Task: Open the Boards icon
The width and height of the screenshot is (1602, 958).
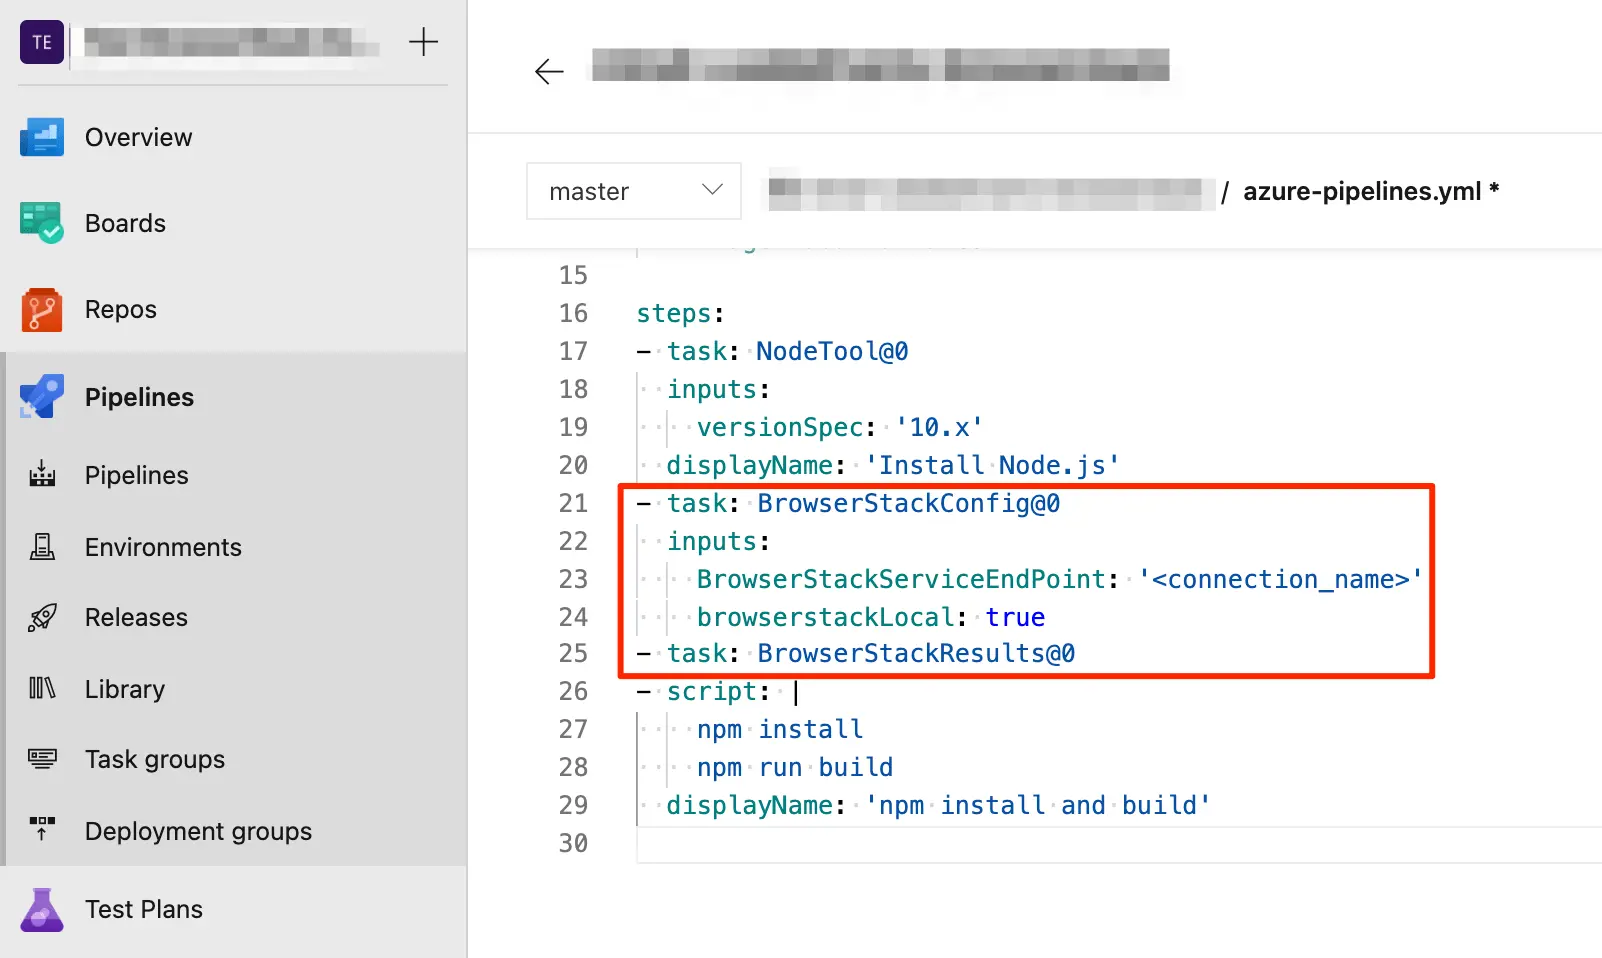Action: 42,223
